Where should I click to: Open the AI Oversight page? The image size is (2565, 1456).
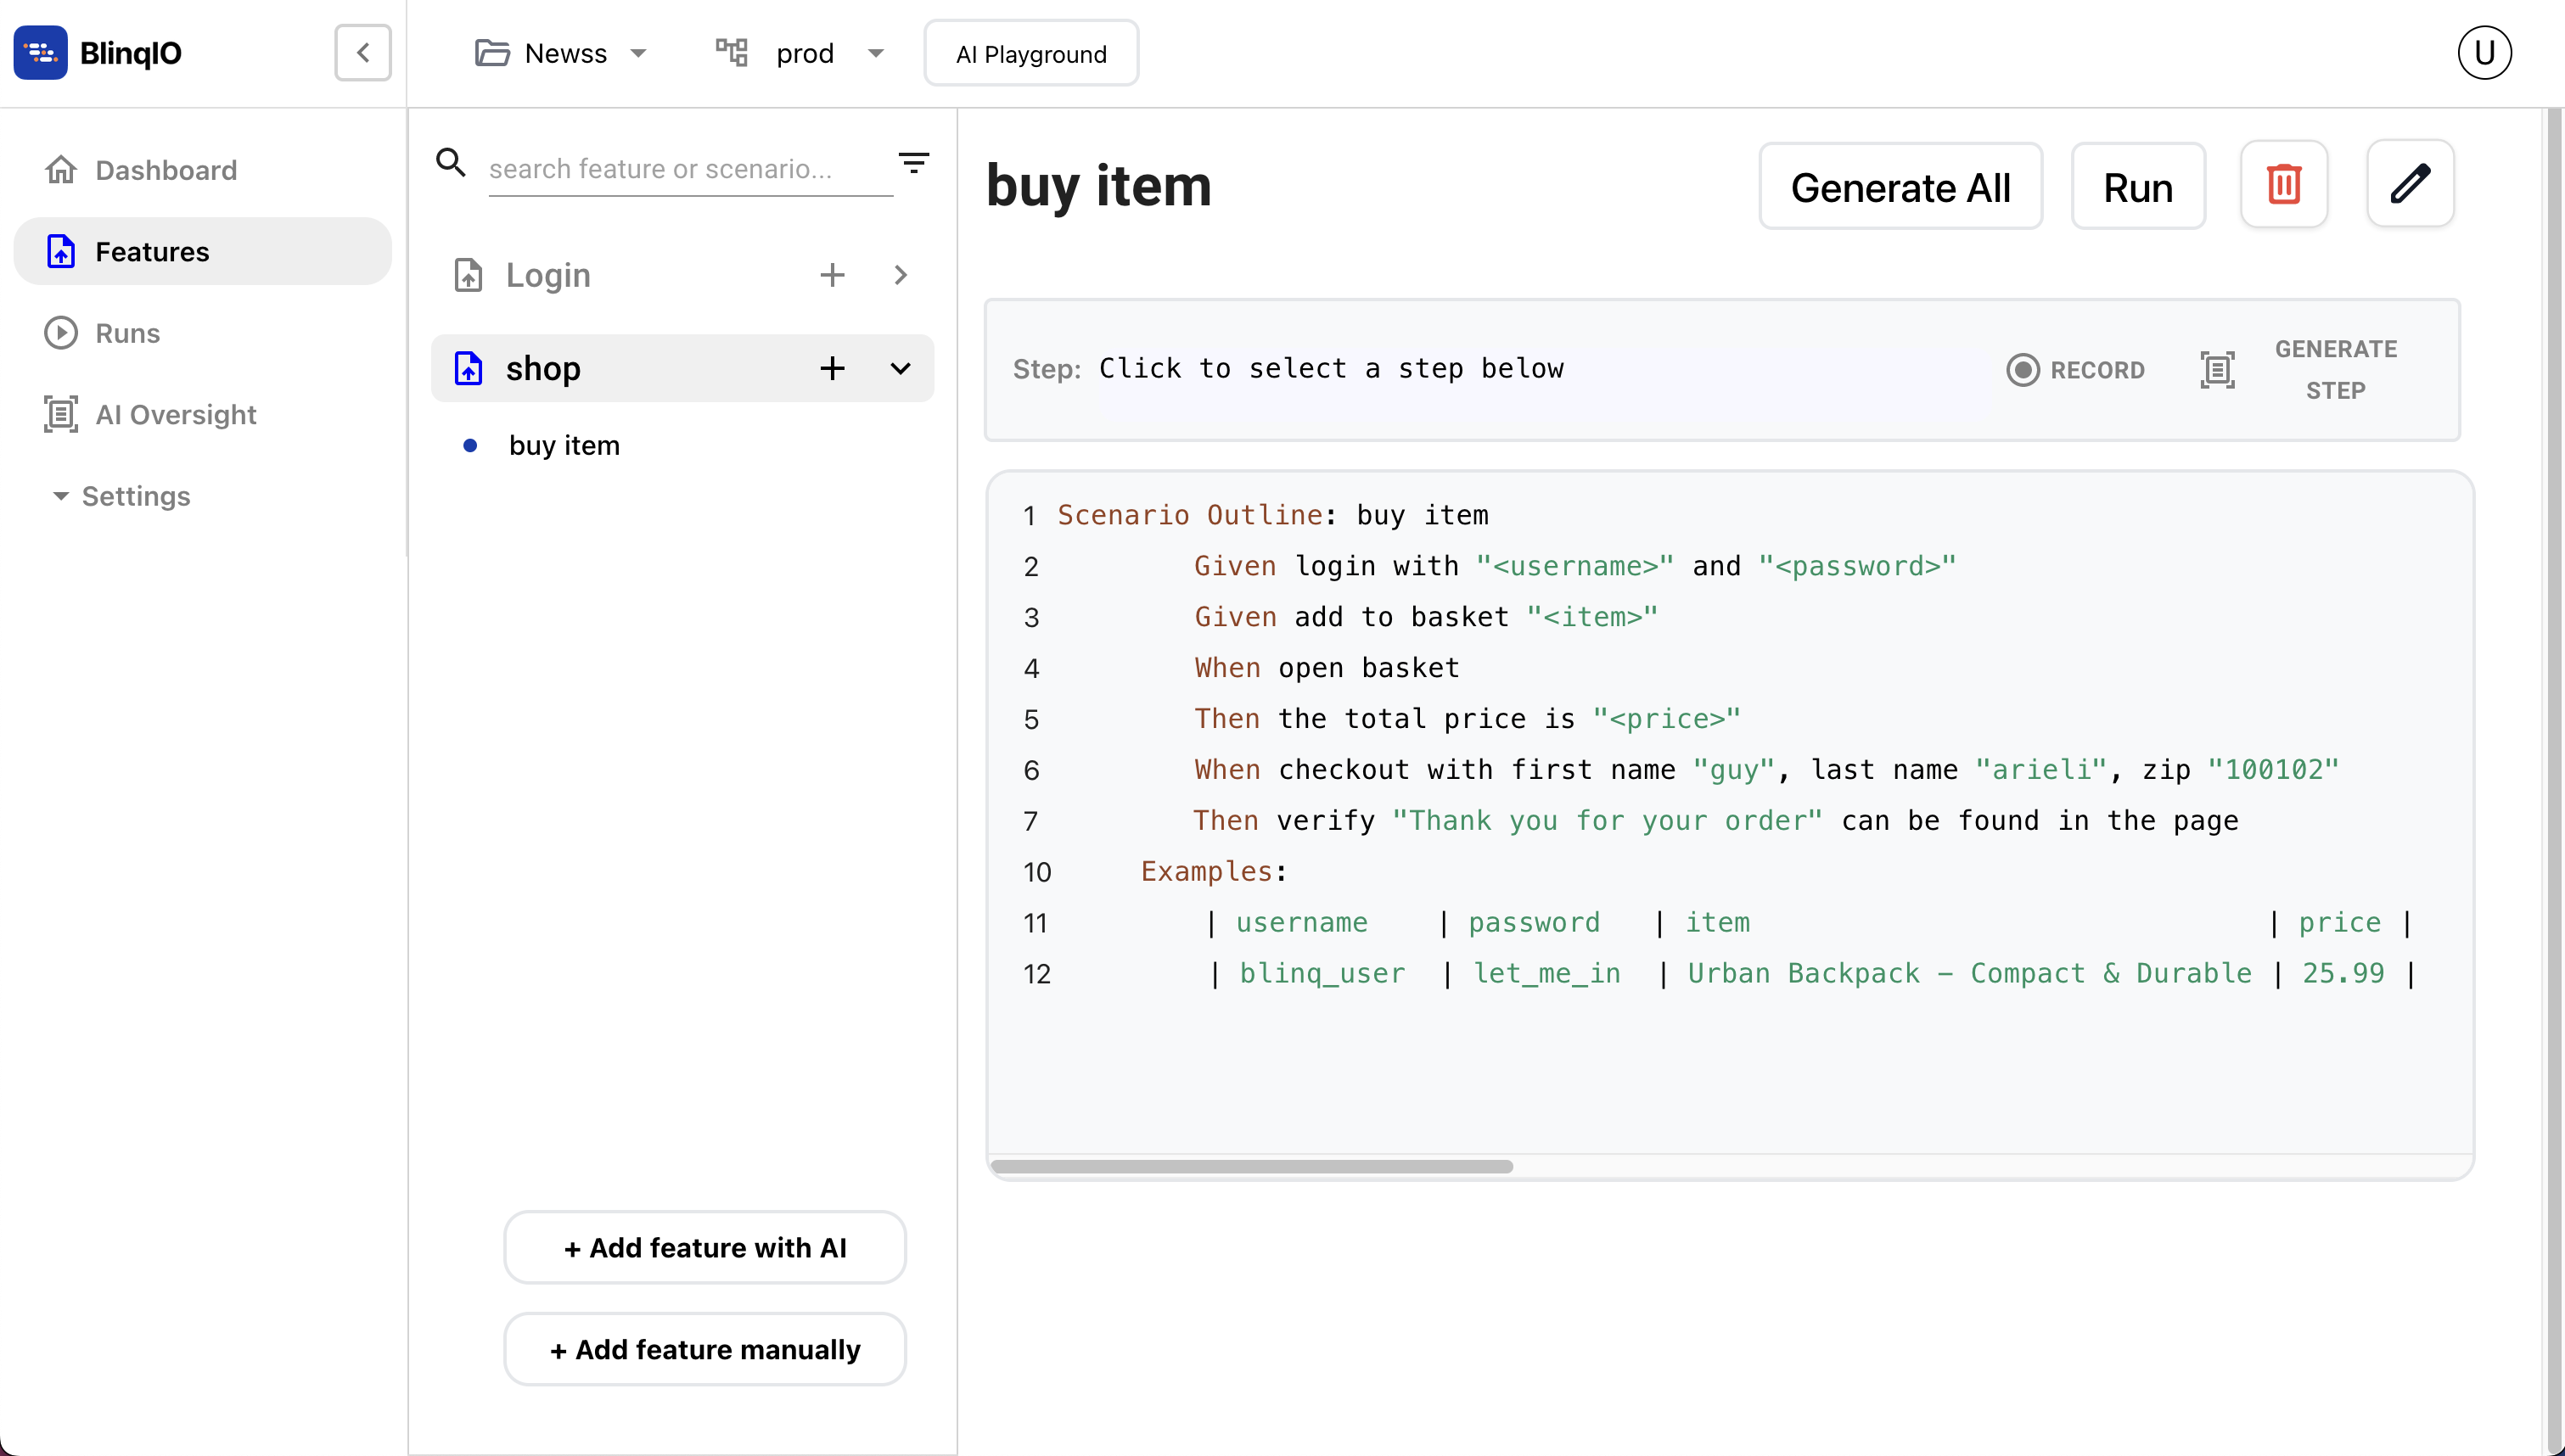(x=175, y=414)
